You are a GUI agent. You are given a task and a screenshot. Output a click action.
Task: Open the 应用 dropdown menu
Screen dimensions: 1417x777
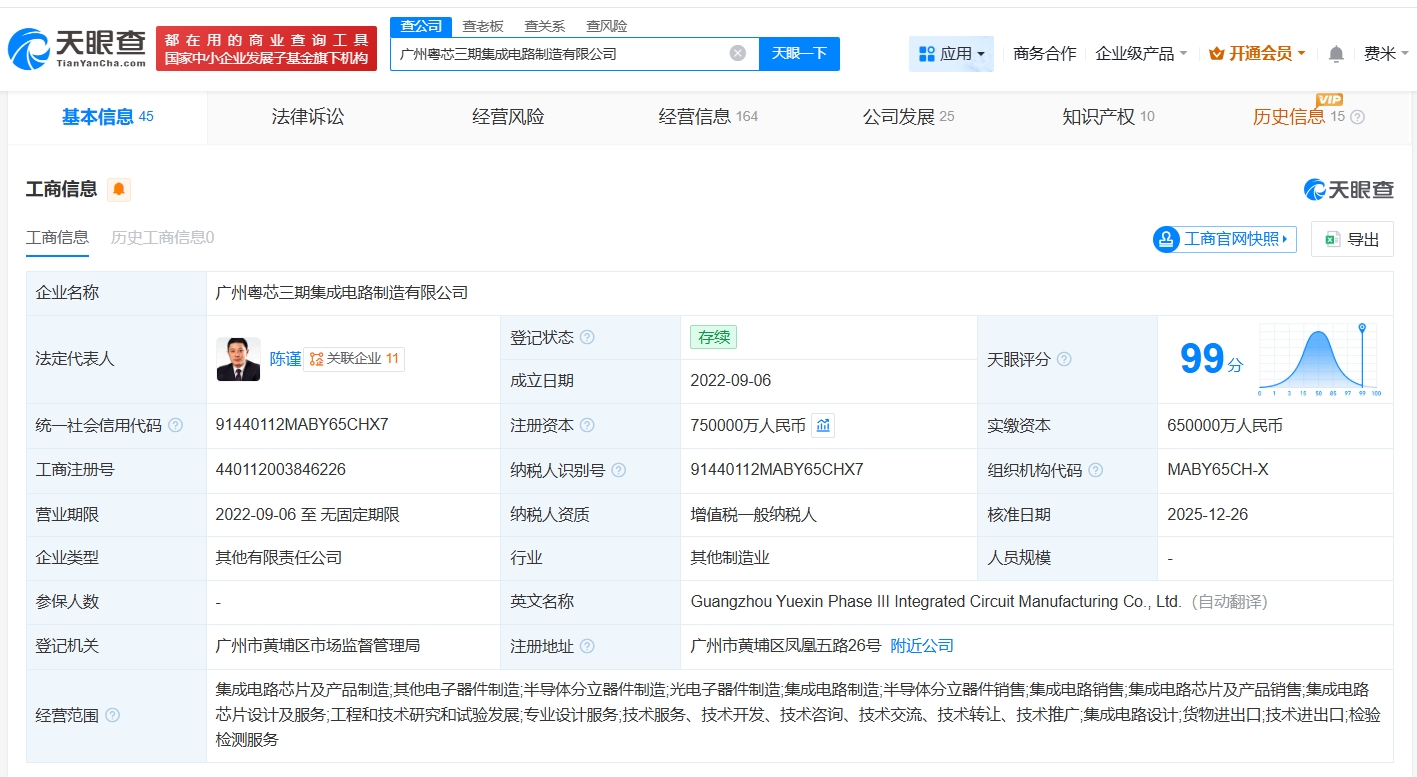coord(951,54)
